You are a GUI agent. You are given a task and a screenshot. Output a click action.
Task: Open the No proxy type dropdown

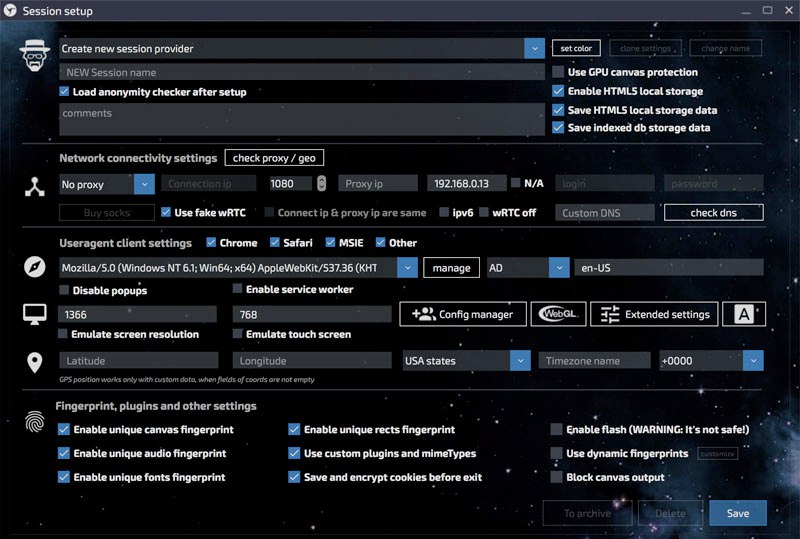pos(144,184)
